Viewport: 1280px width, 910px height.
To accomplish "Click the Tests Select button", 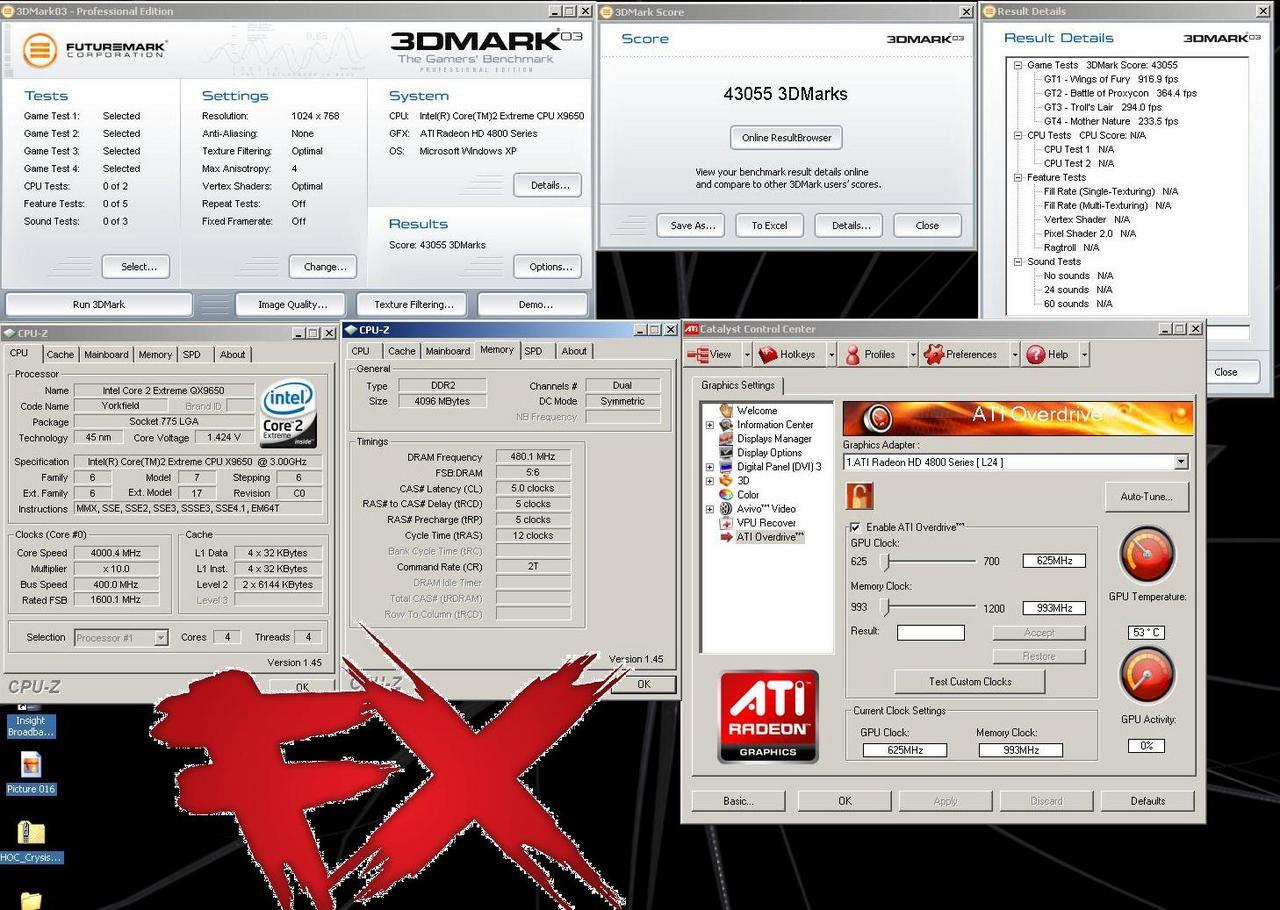I will pyautogui.click(x=136, y=266).
